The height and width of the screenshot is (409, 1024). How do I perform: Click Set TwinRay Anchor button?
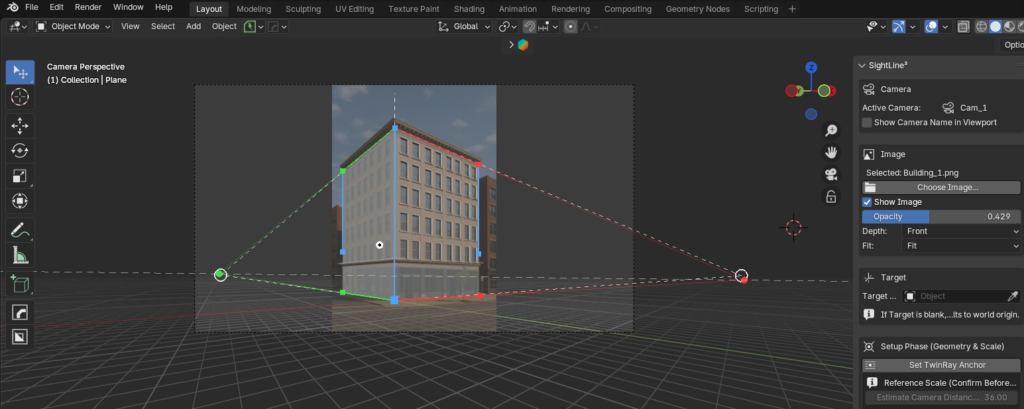[x=941, y=365]
